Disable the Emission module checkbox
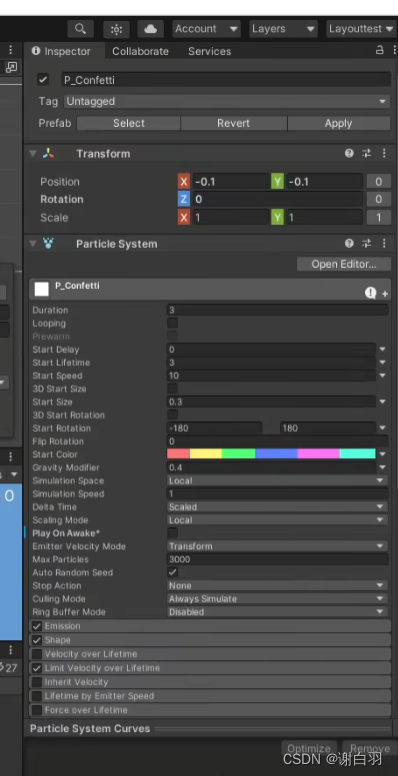This screenshot has height=776, width=398. (37, 626)
